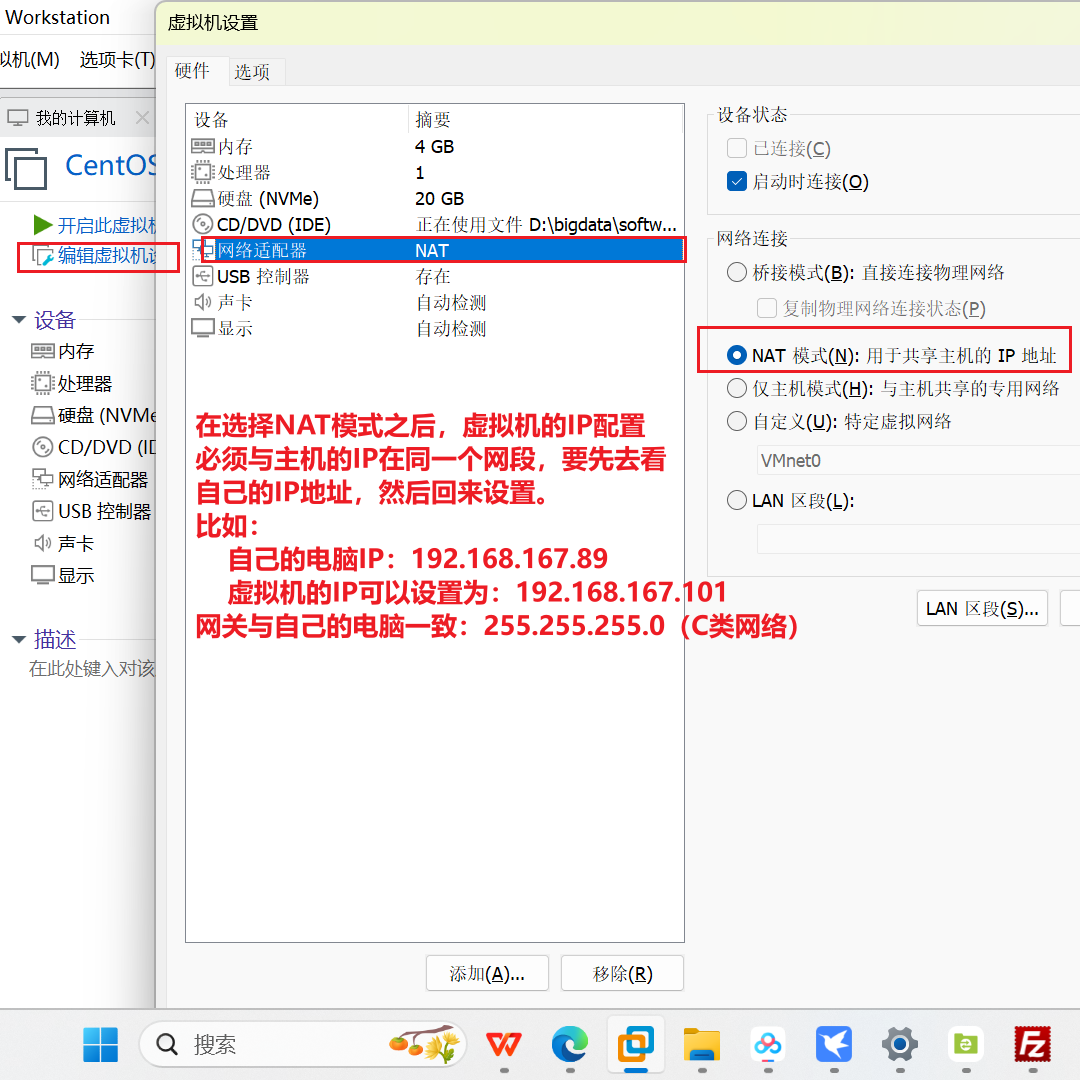
Task: Click the processor icon in the hardware device list
Action: coord(202,172)
